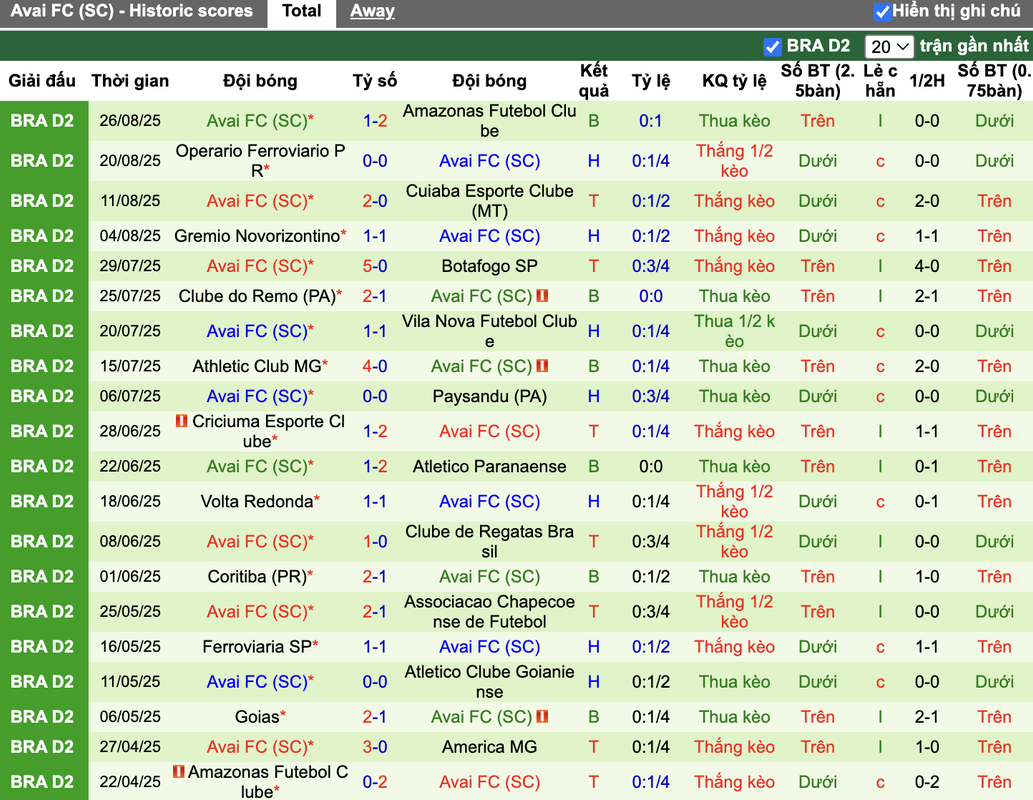Click the Atletico Clube Goianiense team name
Viewport: 1033px width, 800px height.
489,681
